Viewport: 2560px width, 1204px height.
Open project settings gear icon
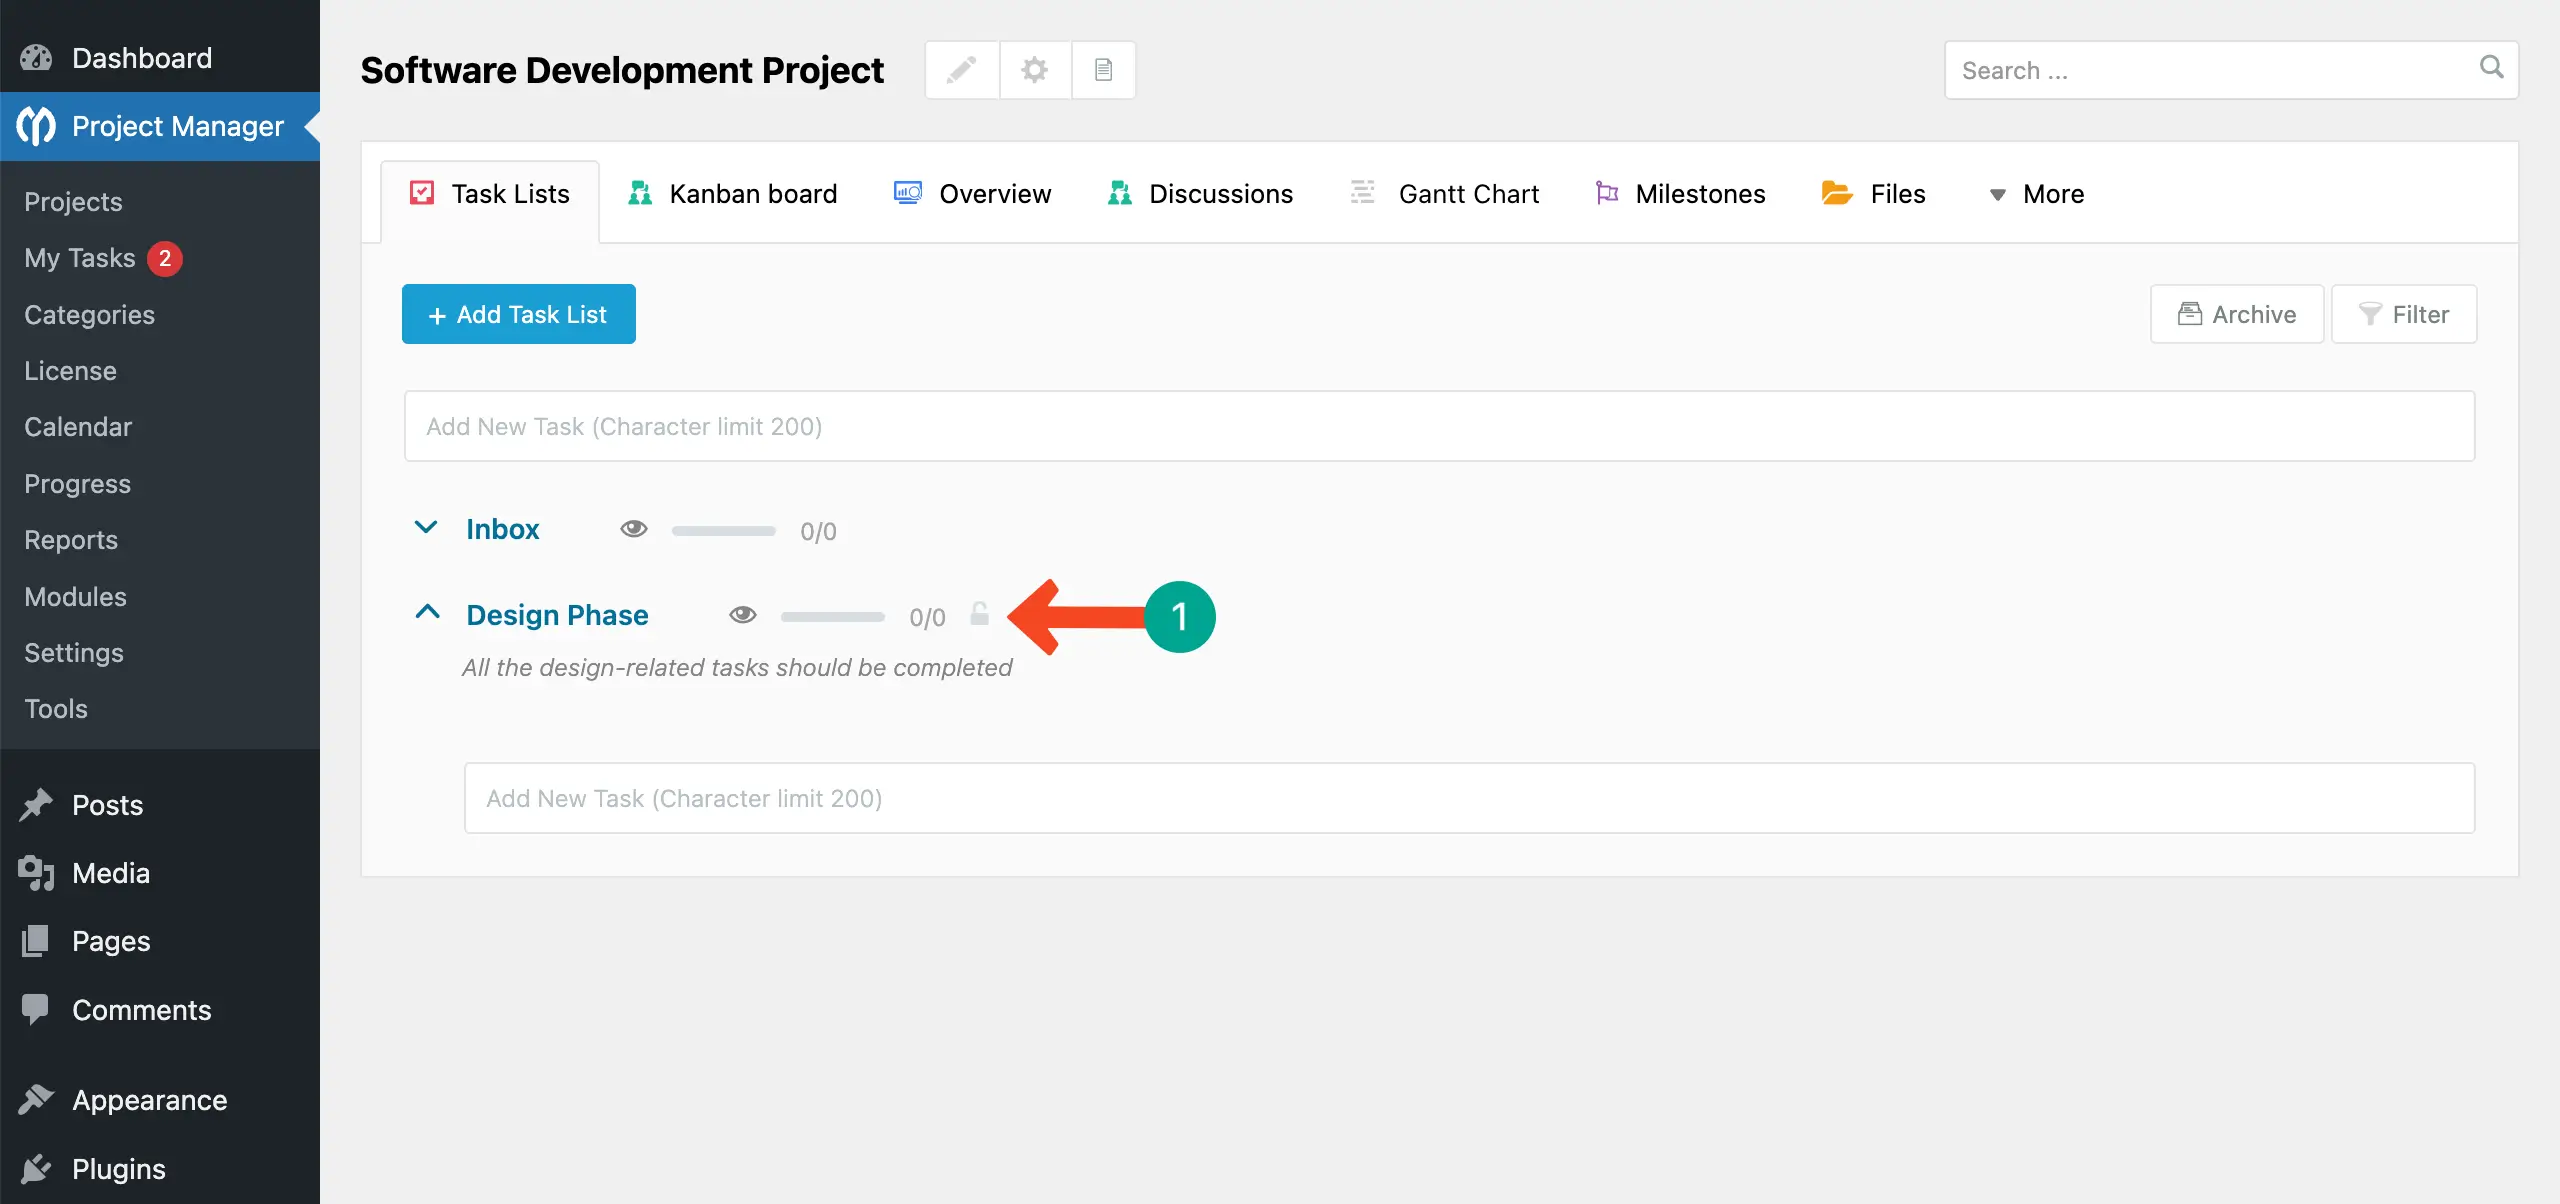tap(1033, 70)
